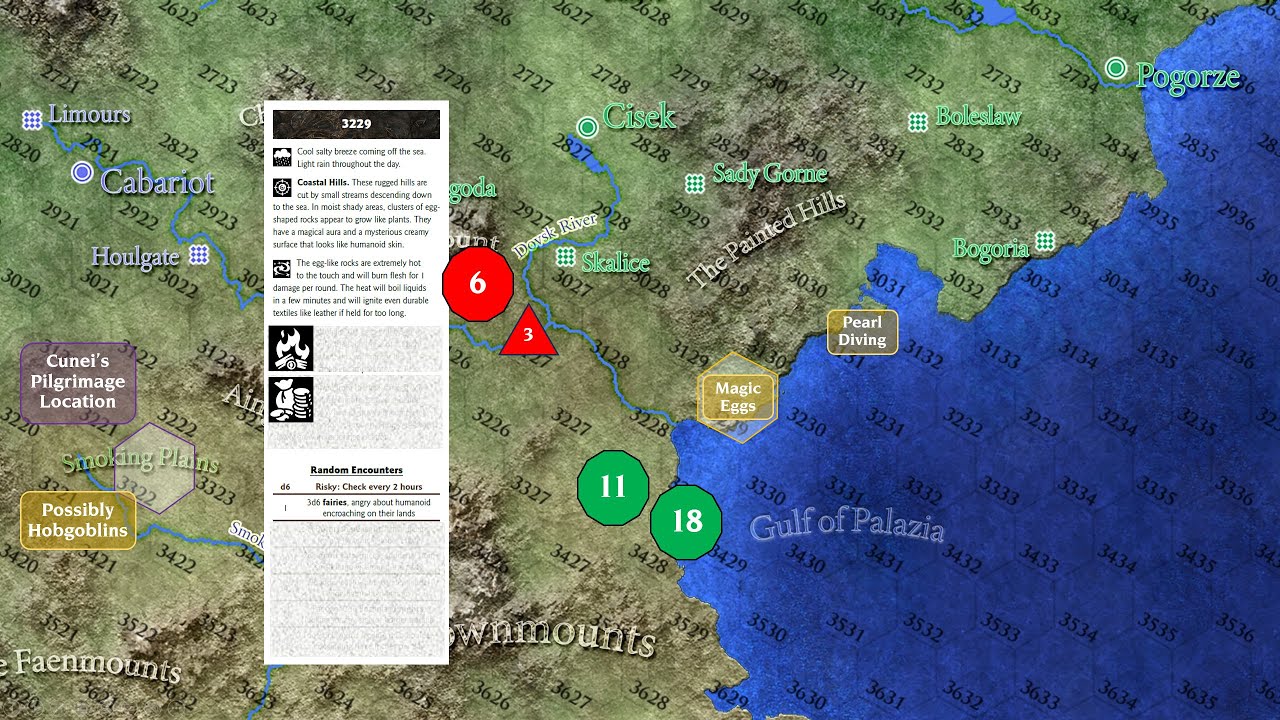Click the campfire icon in hex card

291,348
